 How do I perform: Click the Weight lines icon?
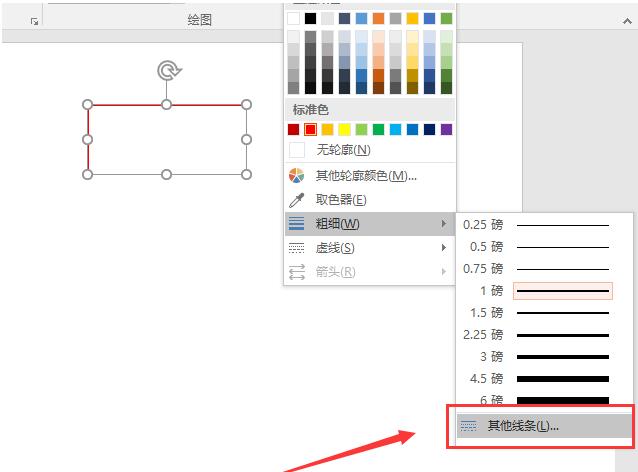[296, 223]
